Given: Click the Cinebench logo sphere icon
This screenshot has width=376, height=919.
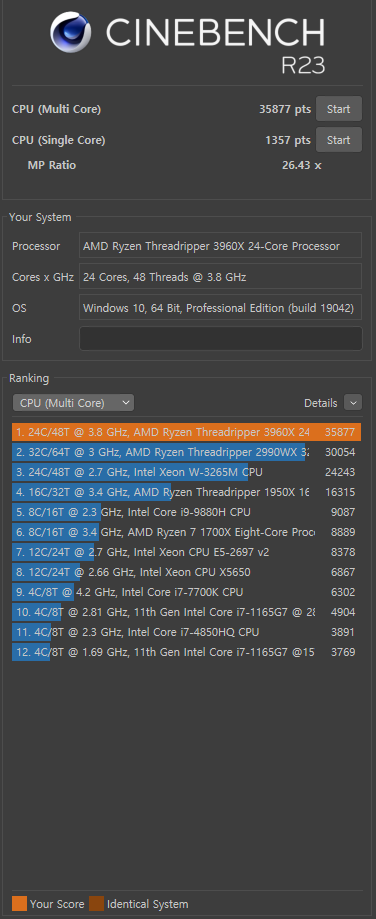Looking at the screenshot, I should [70, 32].
